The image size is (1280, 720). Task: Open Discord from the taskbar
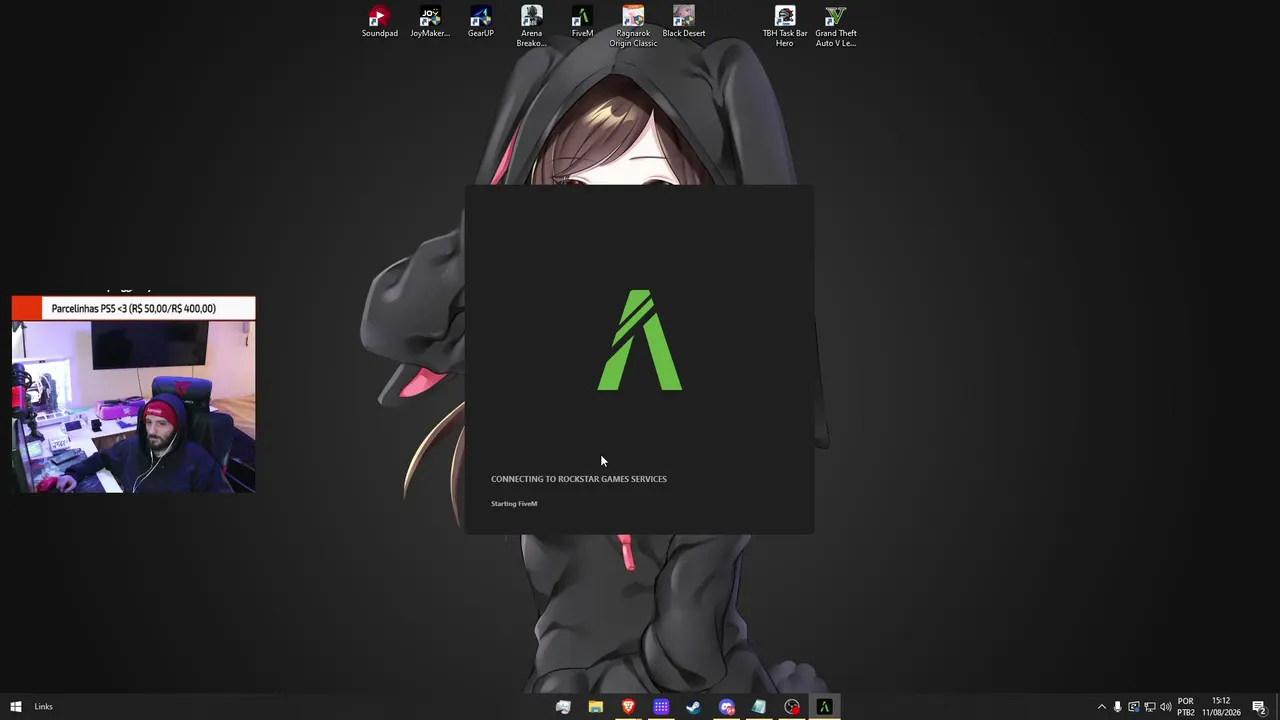click(727, 707)
